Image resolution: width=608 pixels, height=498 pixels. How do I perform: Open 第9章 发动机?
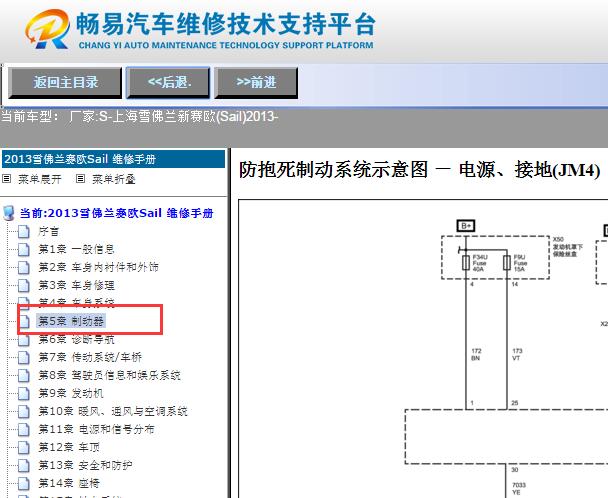pos(71,393)
